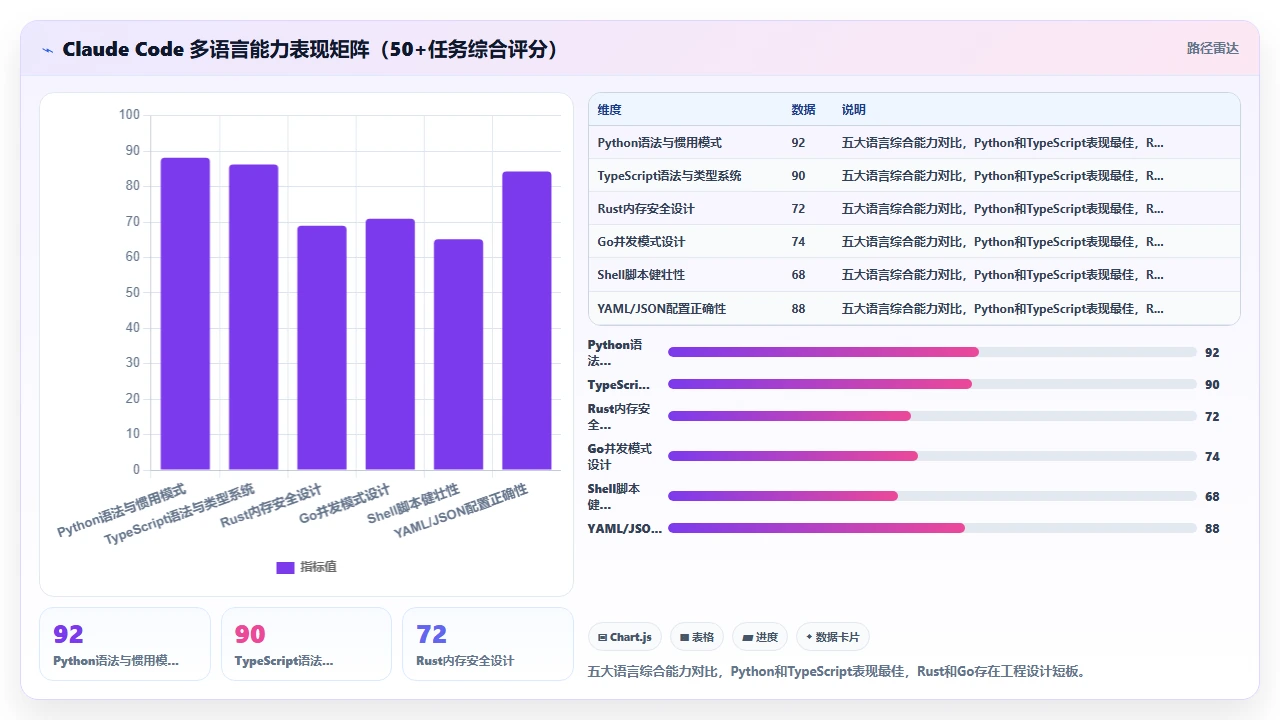Open the 路径雷达 link in header
1280x720 pixels.
1212,48
